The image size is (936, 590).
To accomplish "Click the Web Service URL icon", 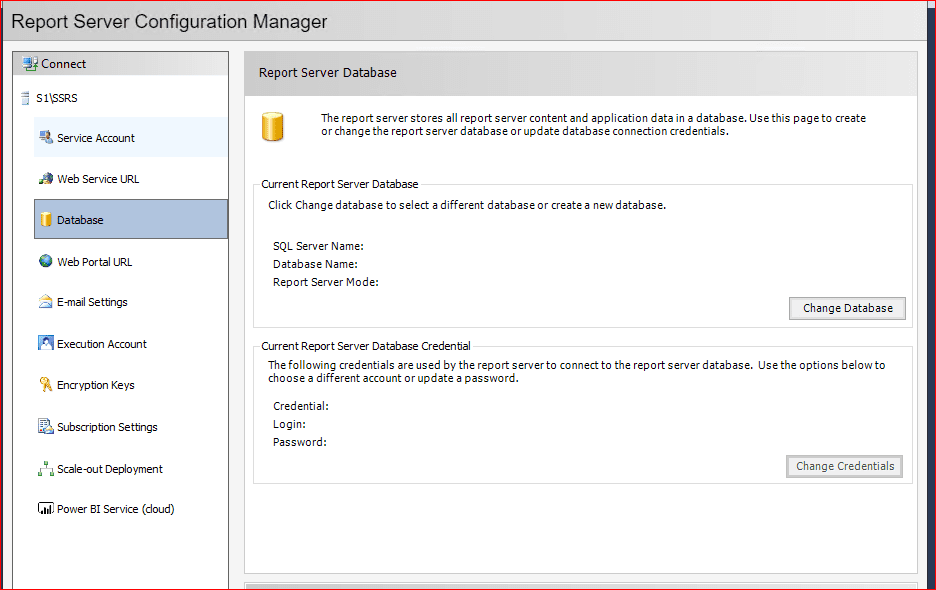I will tap(45, 179).
